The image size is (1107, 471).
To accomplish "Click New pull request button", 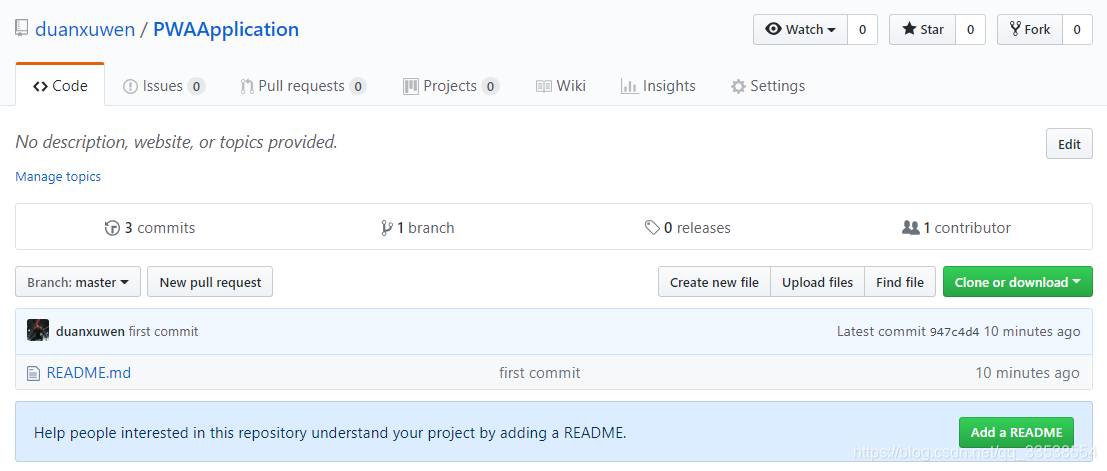I will click(x=210, y=282).
